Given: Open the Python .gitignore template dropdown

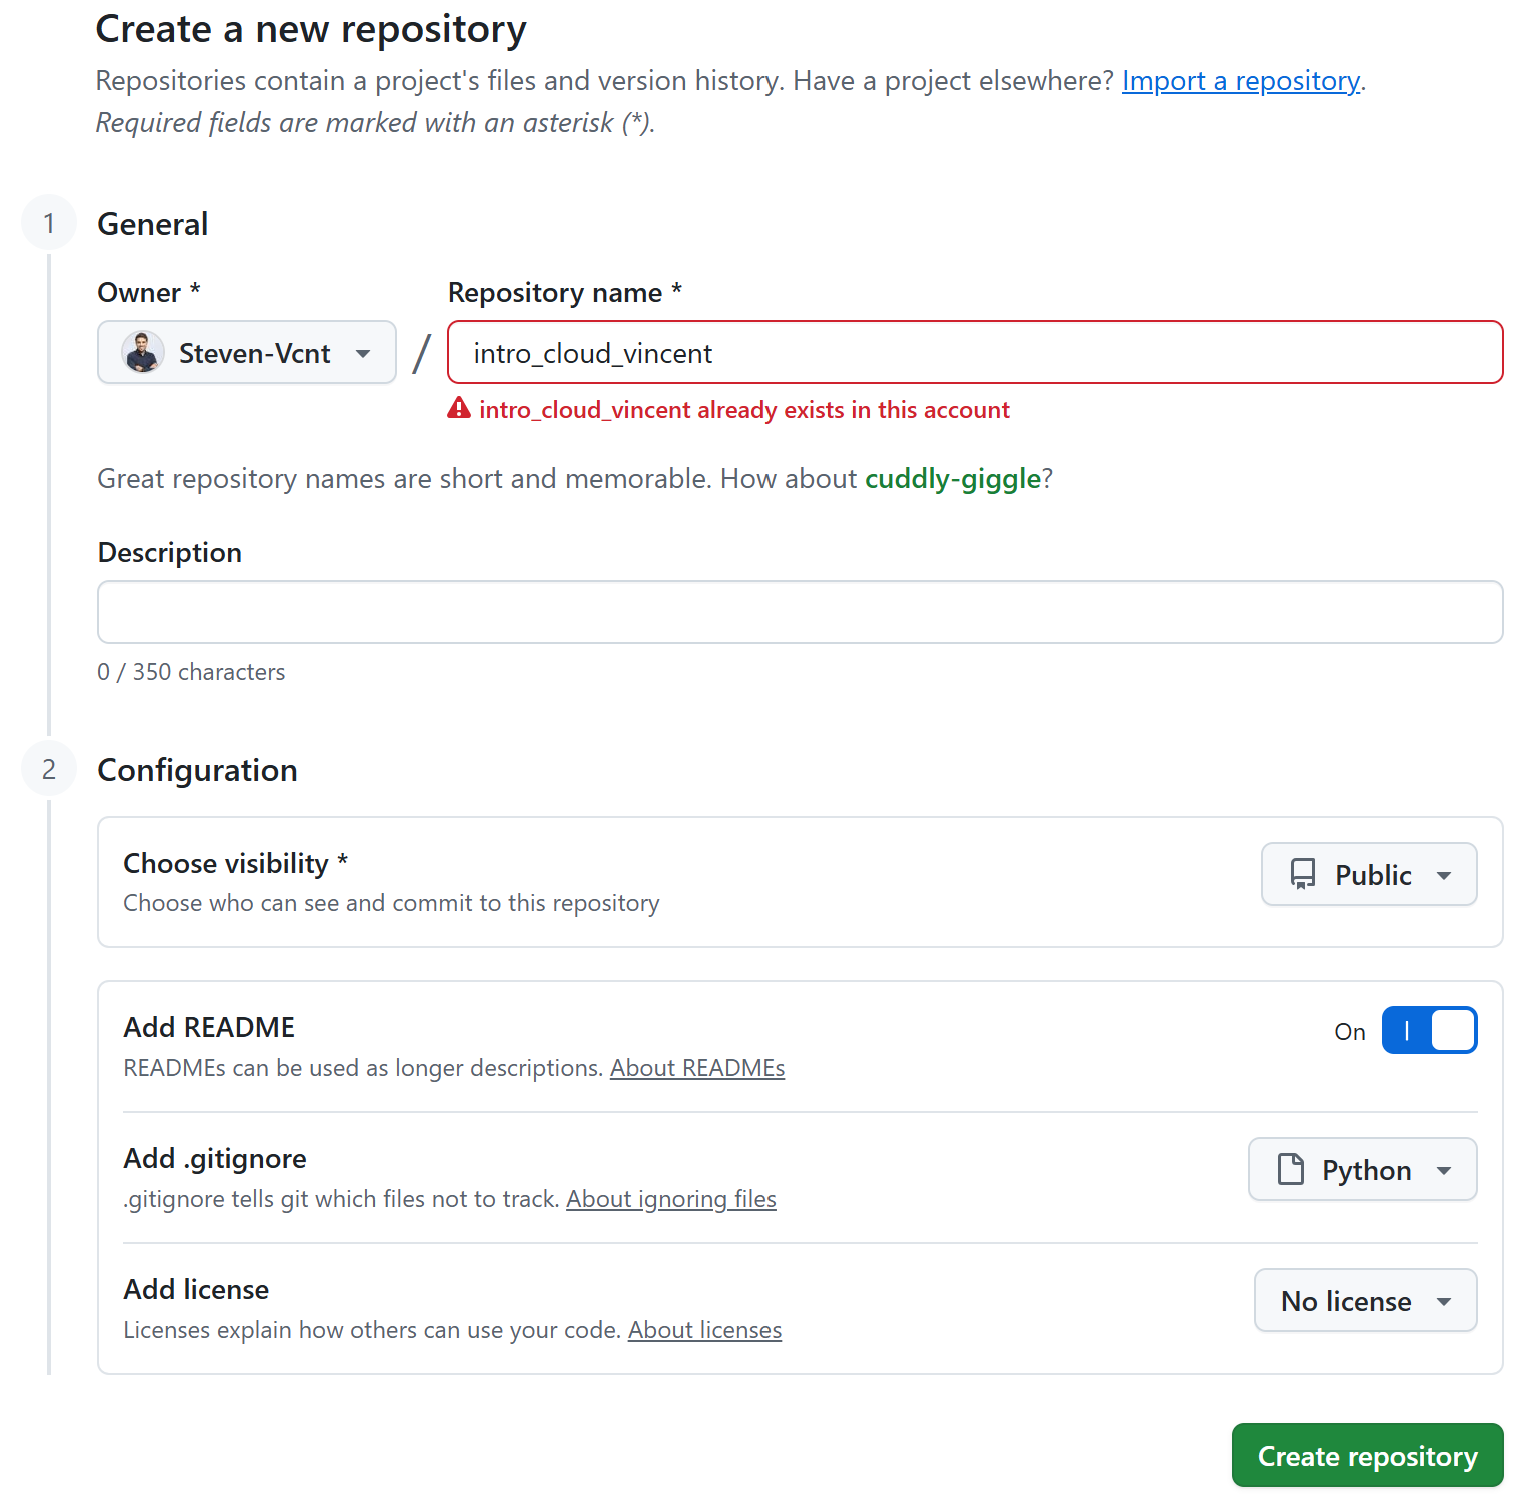Looking at the screenshot, I should pos(1362,1169).
